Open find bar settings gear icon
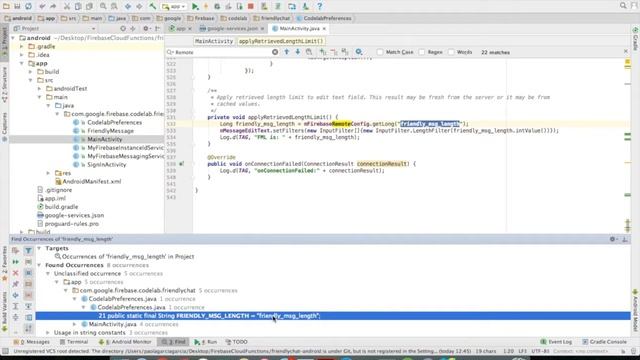Screen dimensions: 640x360 point(358,52)
